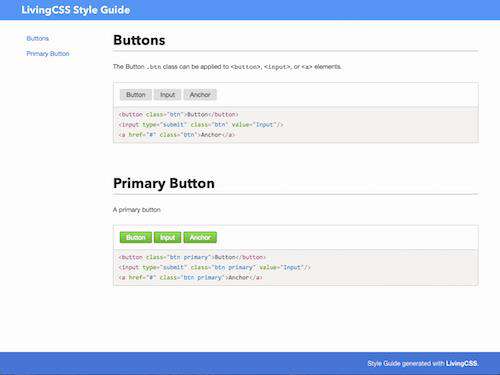The height and width of the screenshot is (375, 500).
Task: Click the "A primary button" description text
Action: coord(137,210)
